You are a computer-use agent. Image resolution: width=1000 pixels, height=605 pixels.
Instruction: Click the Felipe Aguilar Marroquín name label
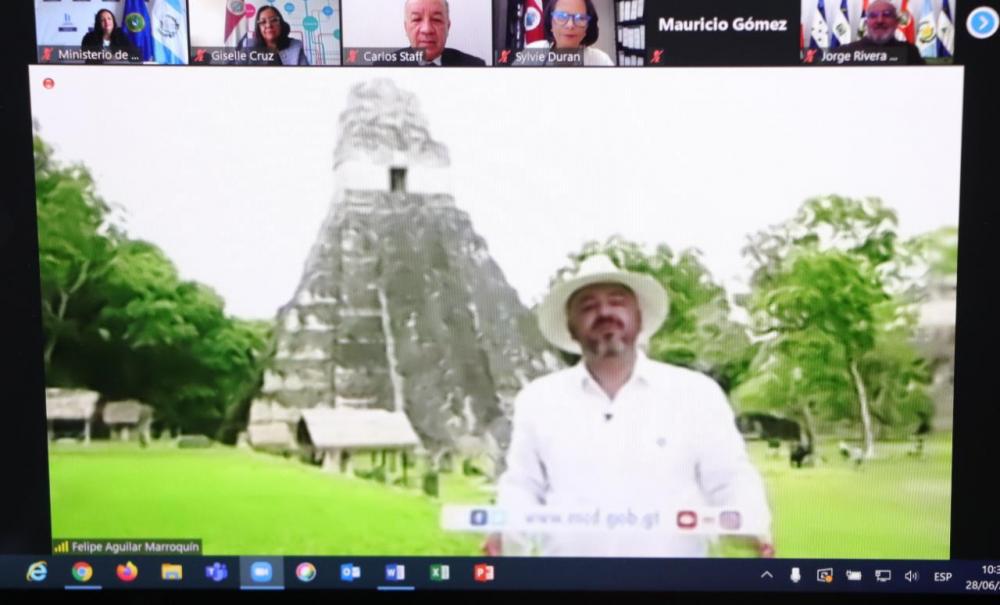click(x=127, y=547)
